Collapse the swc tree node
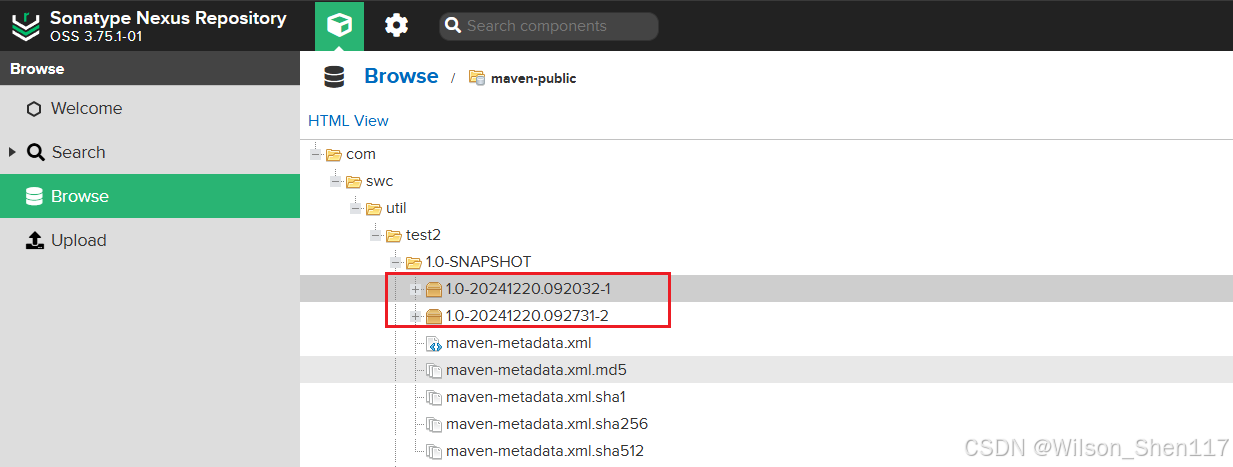Viewport: 1233px width, 467px height. coord(336,181)
